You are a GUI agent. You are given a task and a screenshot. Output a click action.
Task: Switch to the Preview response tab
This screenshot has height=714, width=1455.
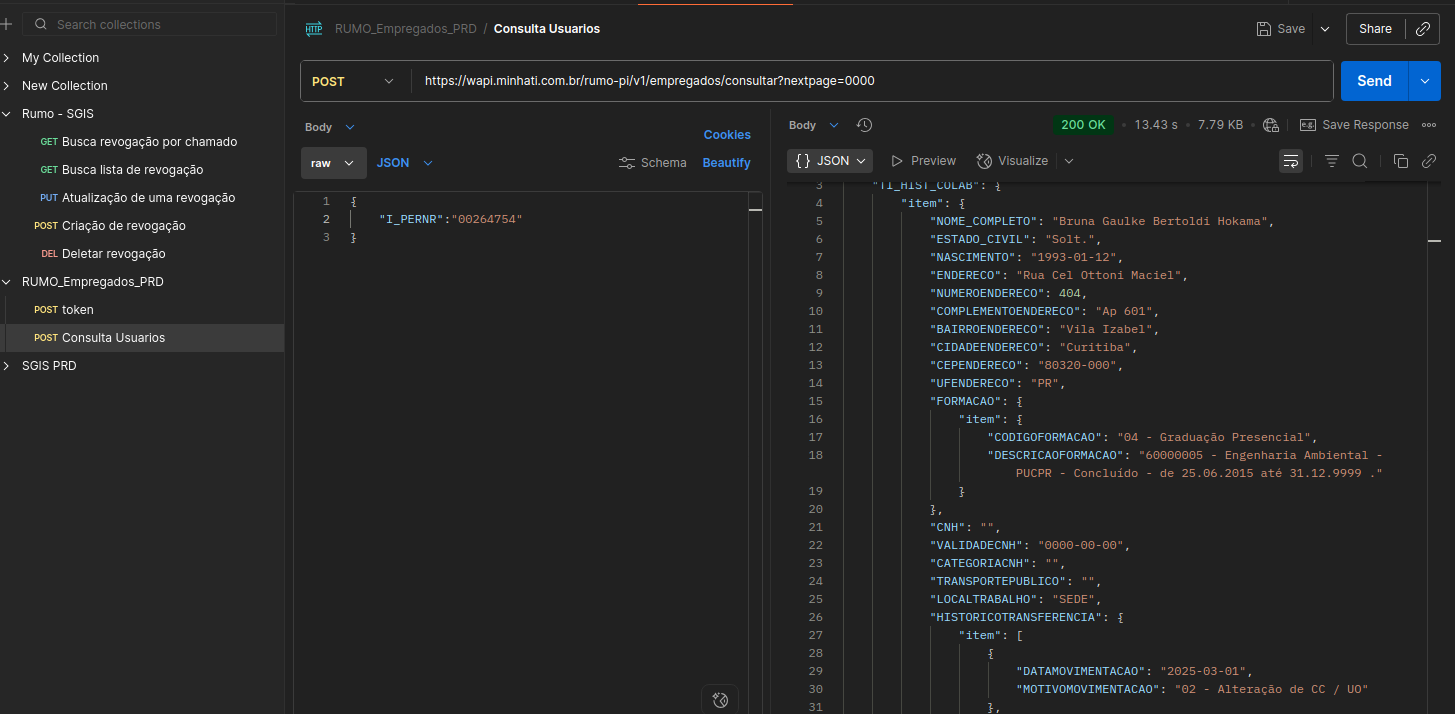click(923, 161)
